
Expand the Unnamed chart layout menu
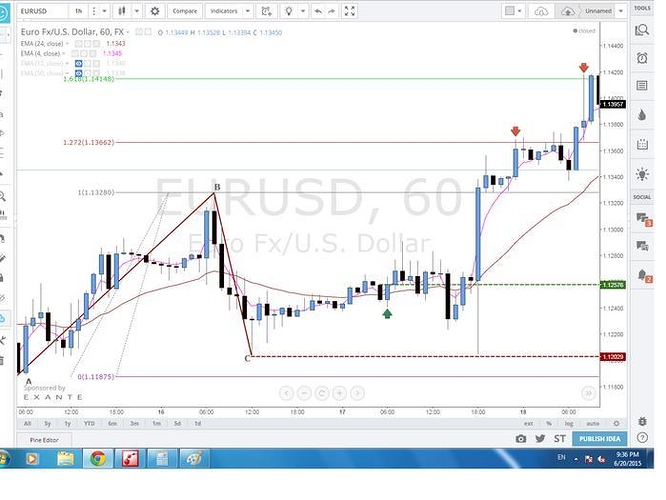point(621,11)
